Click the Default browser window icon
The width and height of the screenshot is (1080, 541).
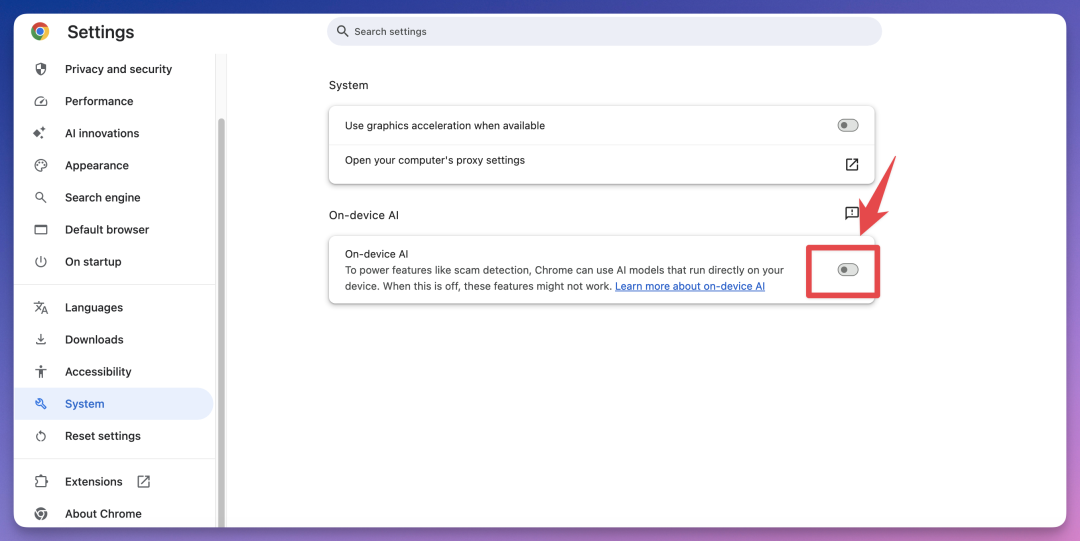[41, 229]
